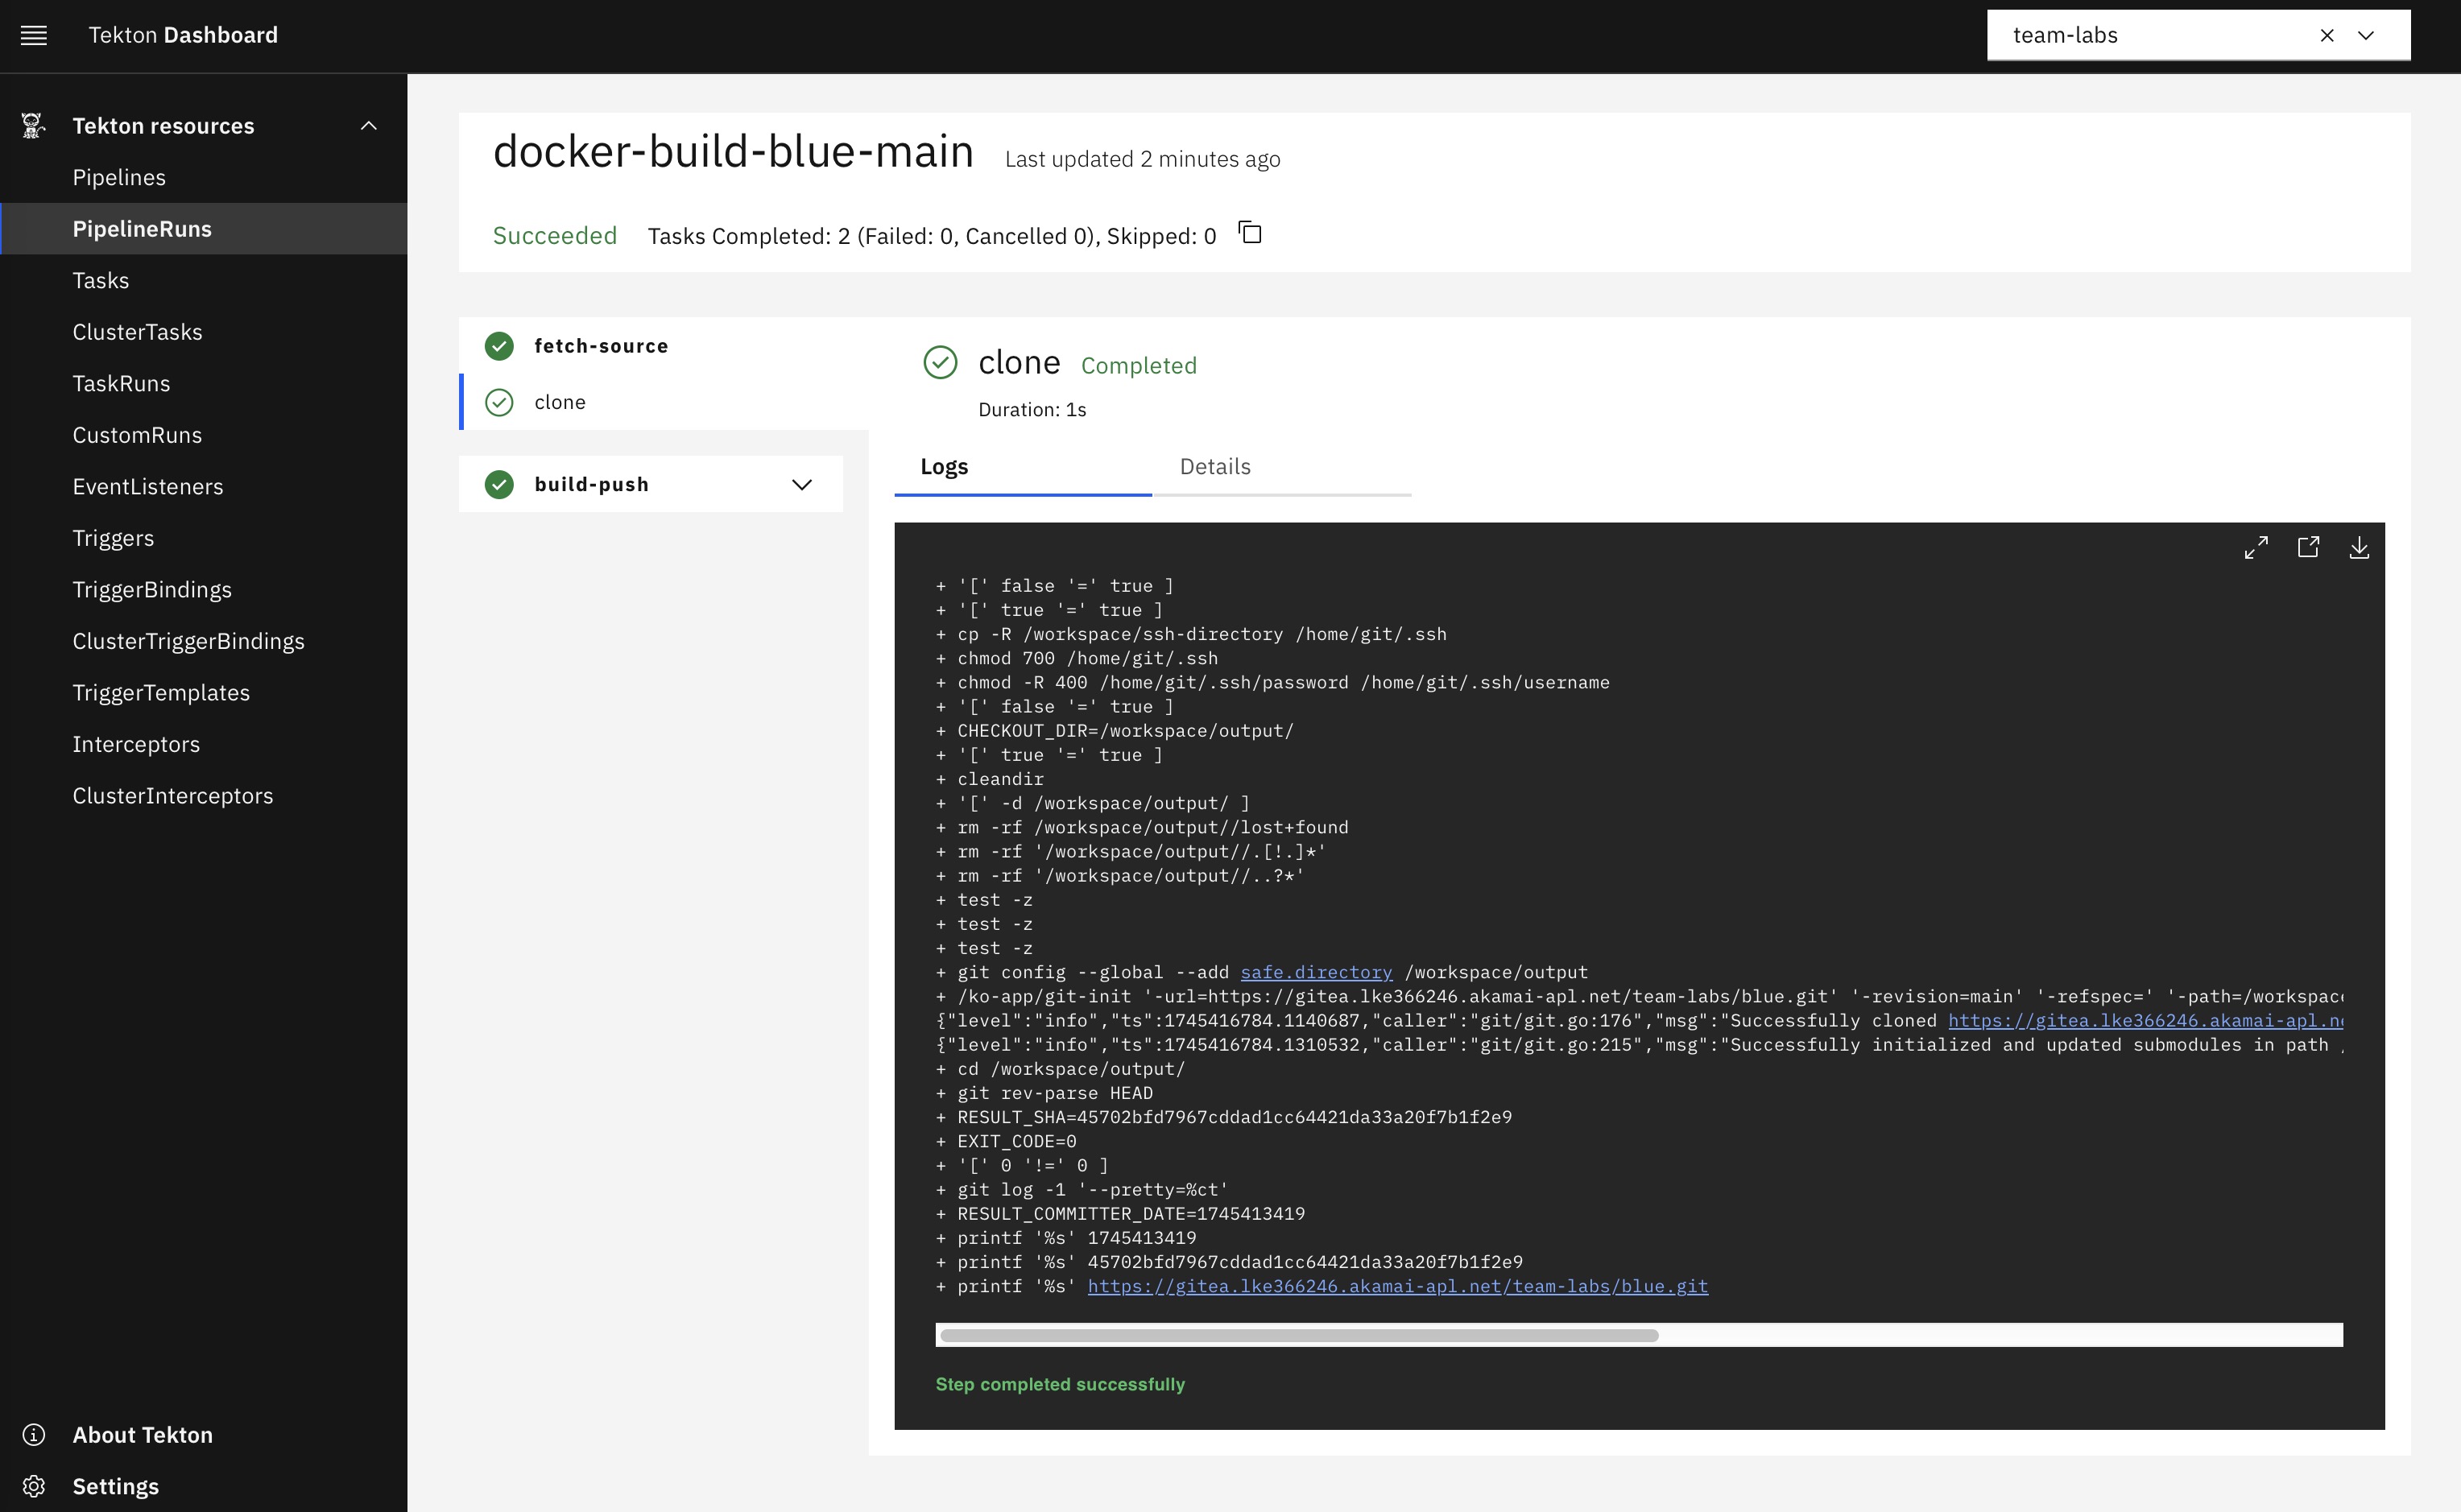This screenshot has width=2461, height=1512.
Task: Collapse the Tekton resources section
Action: pyautogui.click(x=369, y=126)
